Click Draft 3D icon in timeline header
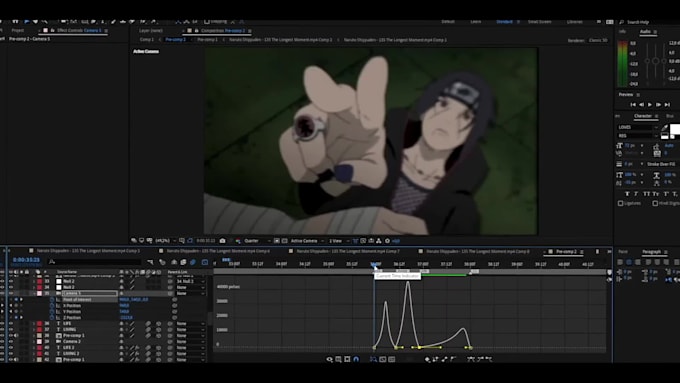Screen dimensions: 680x383 click(162, 262)
